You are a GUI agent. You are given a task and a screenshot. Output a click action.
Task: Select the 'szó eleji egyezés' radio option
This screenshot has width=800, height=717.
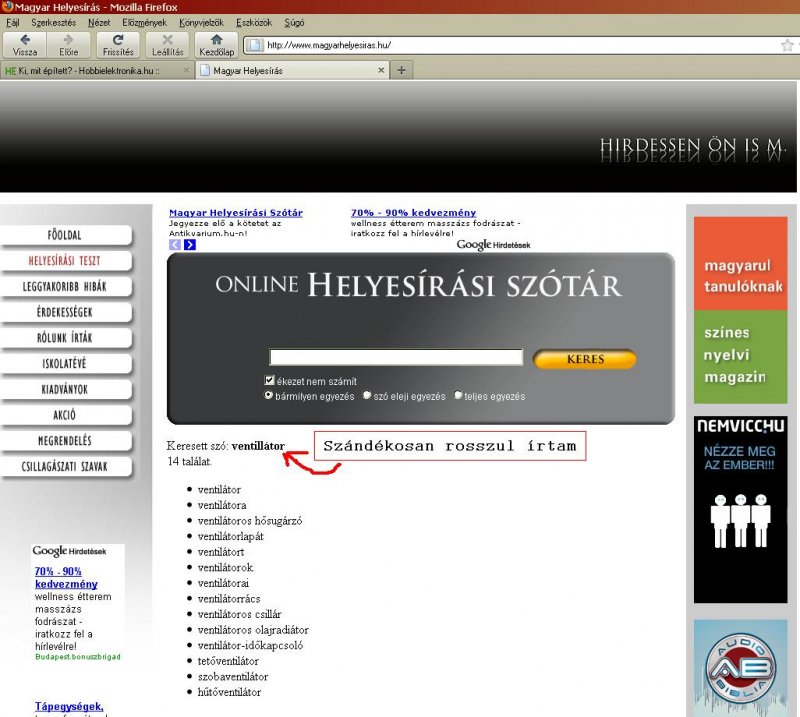point(367,395)
